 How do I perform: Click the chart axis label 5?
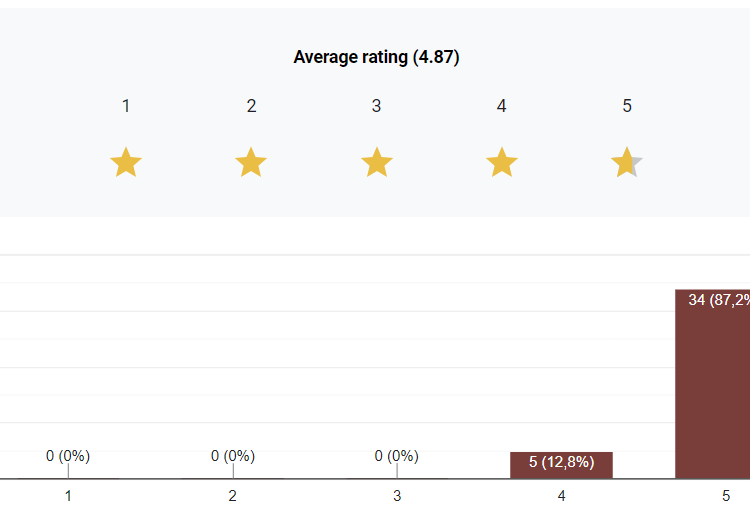pos(726,496)
